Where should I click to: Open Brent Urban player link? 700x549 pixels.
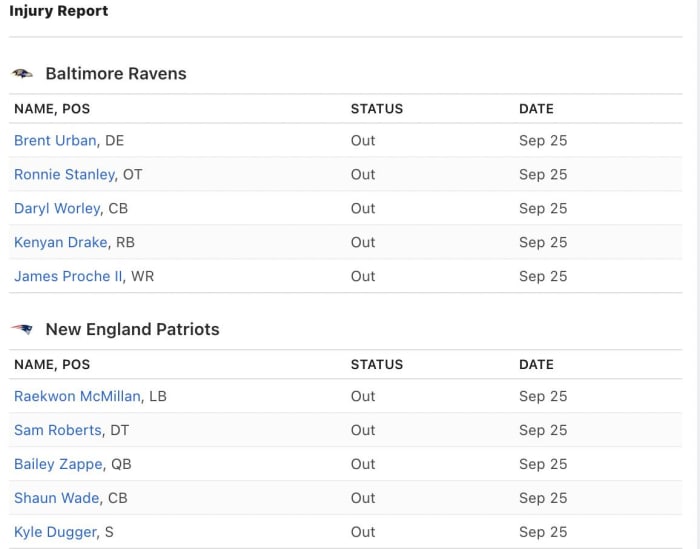(x=55, y=140)
